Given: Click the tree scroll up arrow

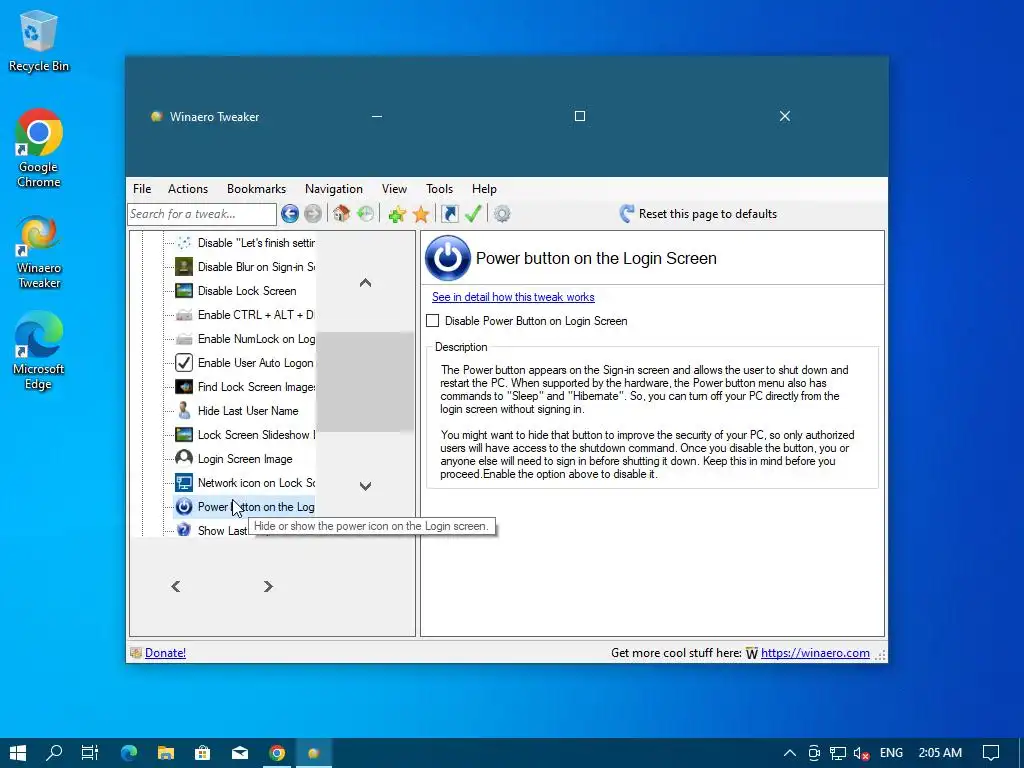Looking at the screenshot, I should 366,283.
